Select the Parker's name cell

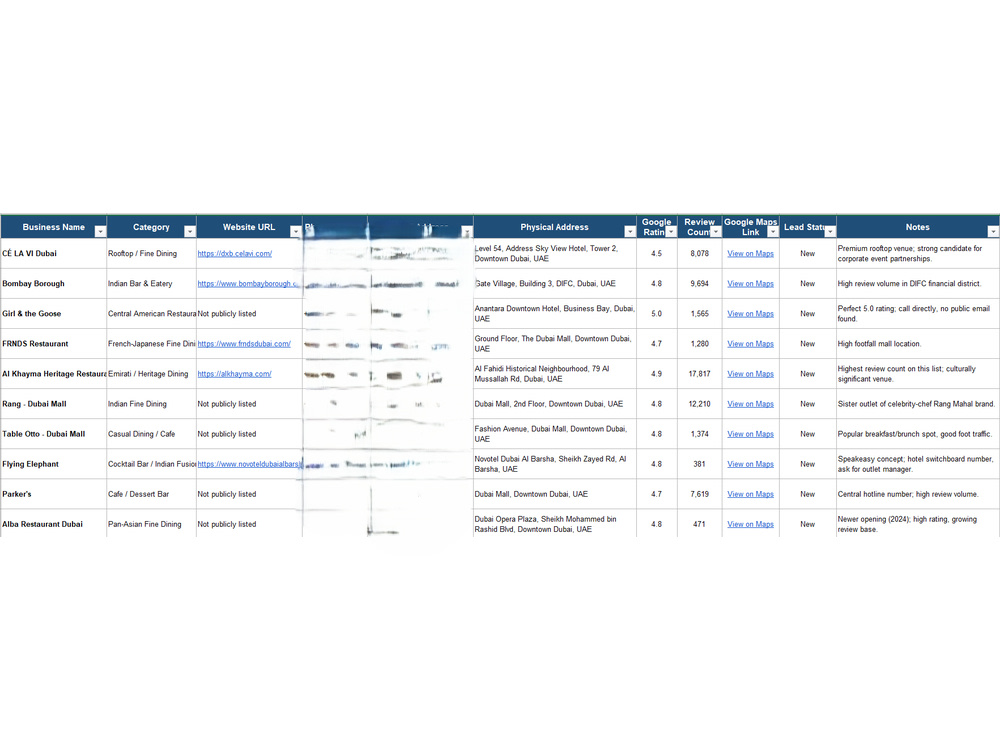click(54, 494)
